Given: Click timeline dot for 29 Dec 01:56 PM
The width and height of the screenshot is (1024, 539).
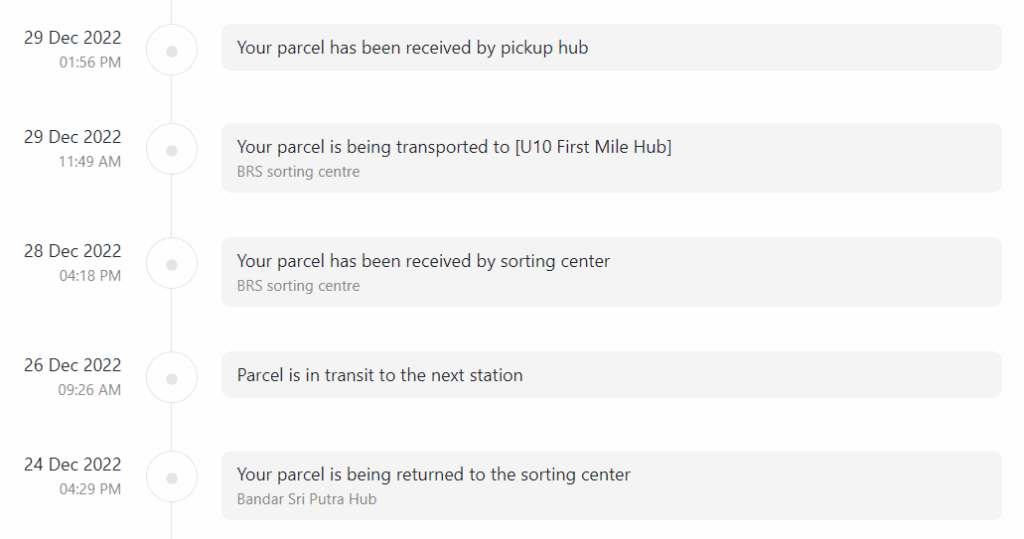Looking at the screenshot, I should tap(172, 51).
